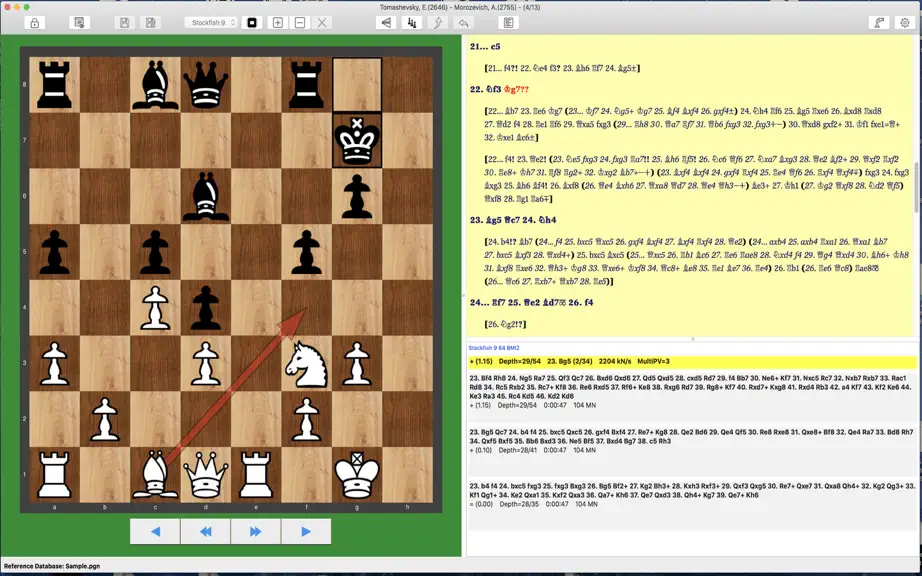Click the yellow engine status bar showing Depth=29/54
This screenshot has height=576, width=922.
[693, 361]
